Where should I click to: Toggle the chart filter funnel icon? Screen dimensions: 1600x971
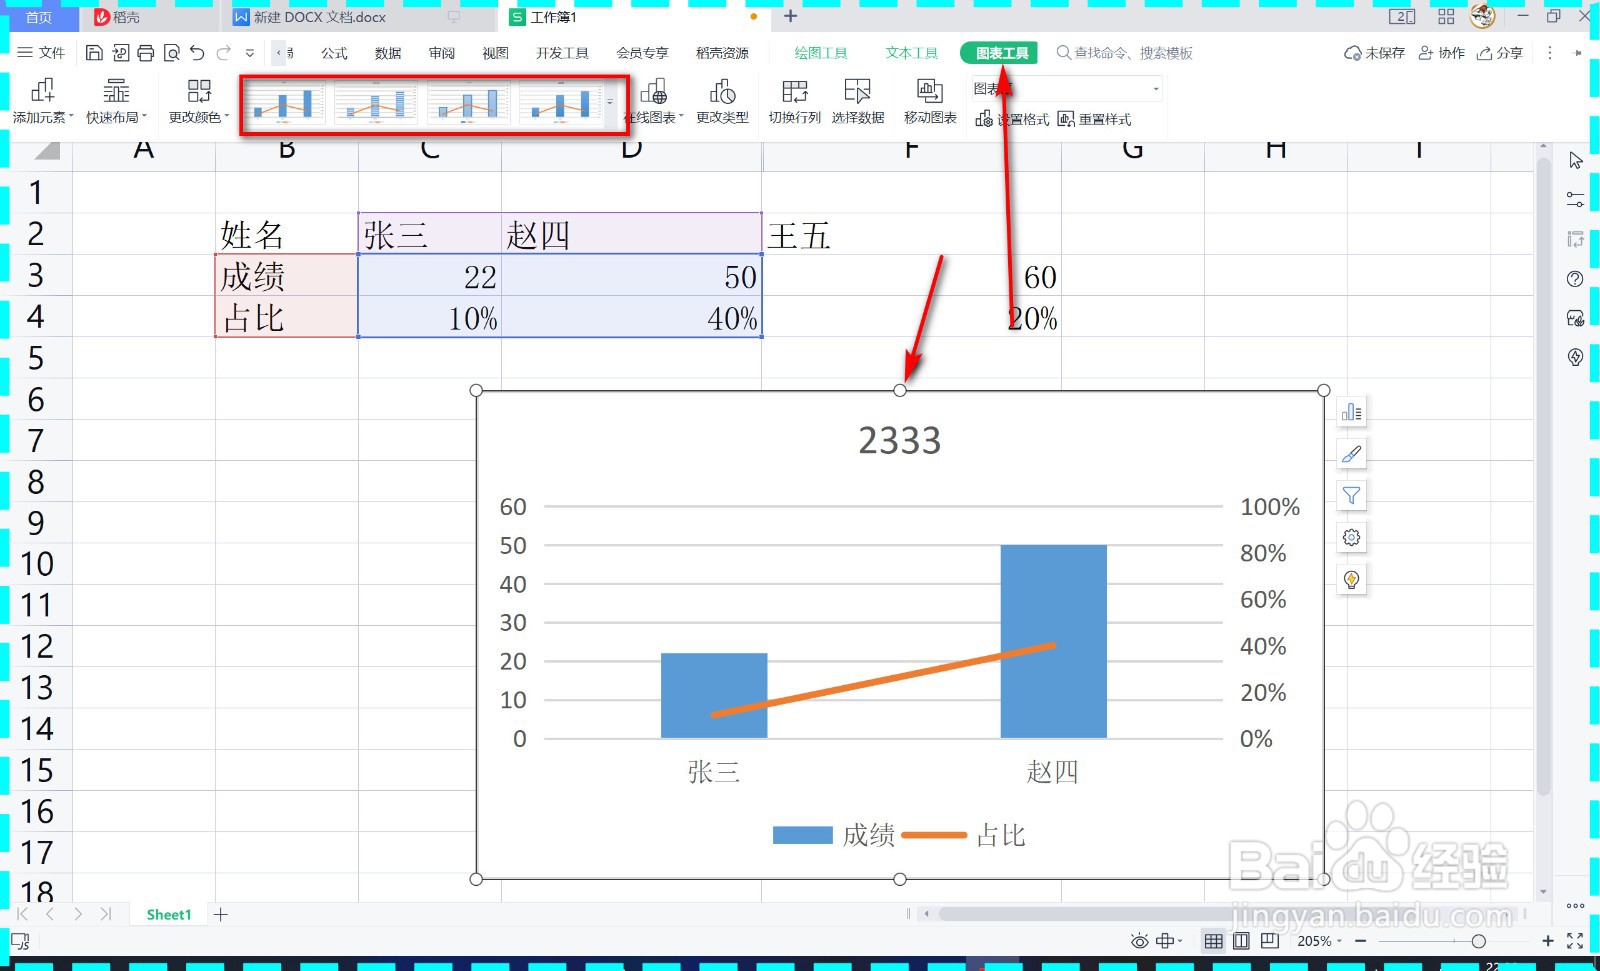coord(1351,494)
